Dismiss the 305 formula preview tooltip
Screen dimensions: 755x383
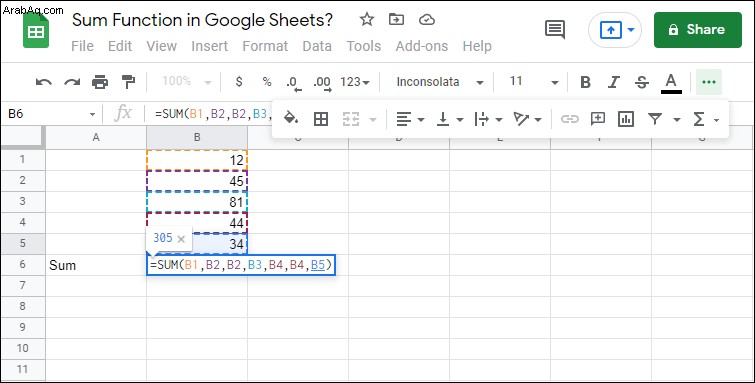(x=181, y=238)
